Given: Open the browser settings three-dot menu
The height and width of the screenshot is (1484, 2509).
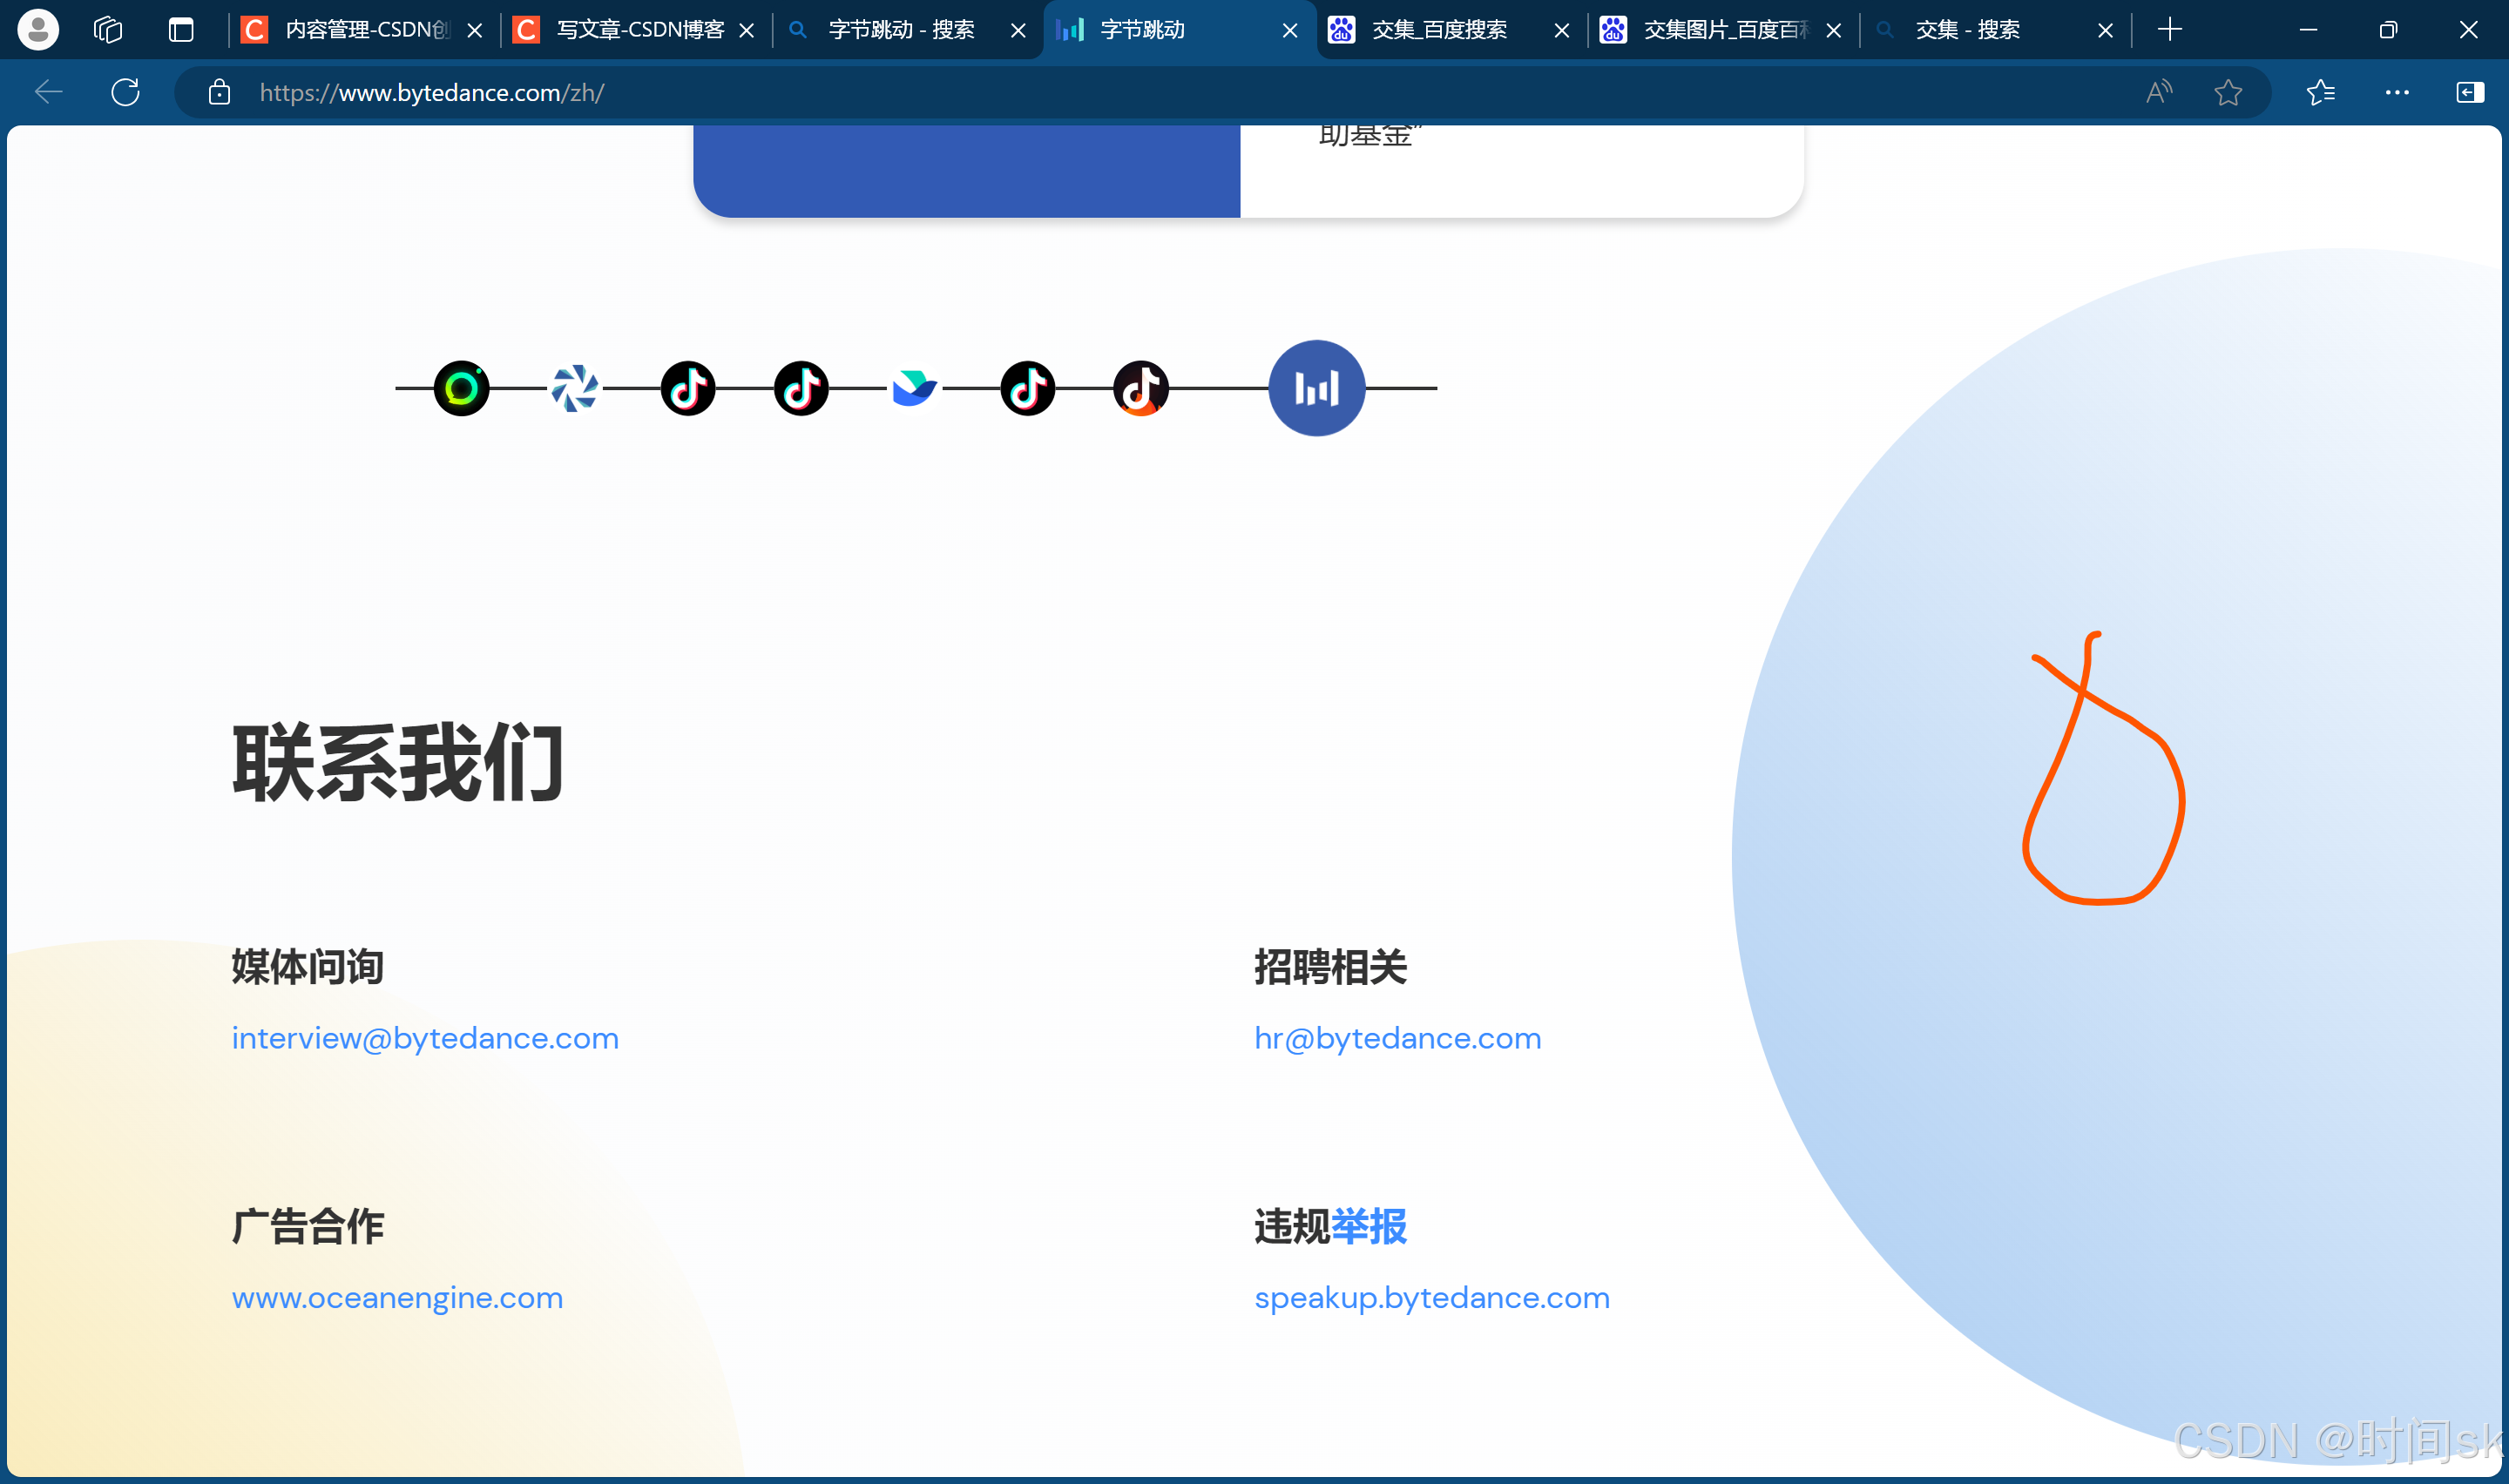Looking at the screenshot, I should pyautogui.click(x=2396, y=93).
